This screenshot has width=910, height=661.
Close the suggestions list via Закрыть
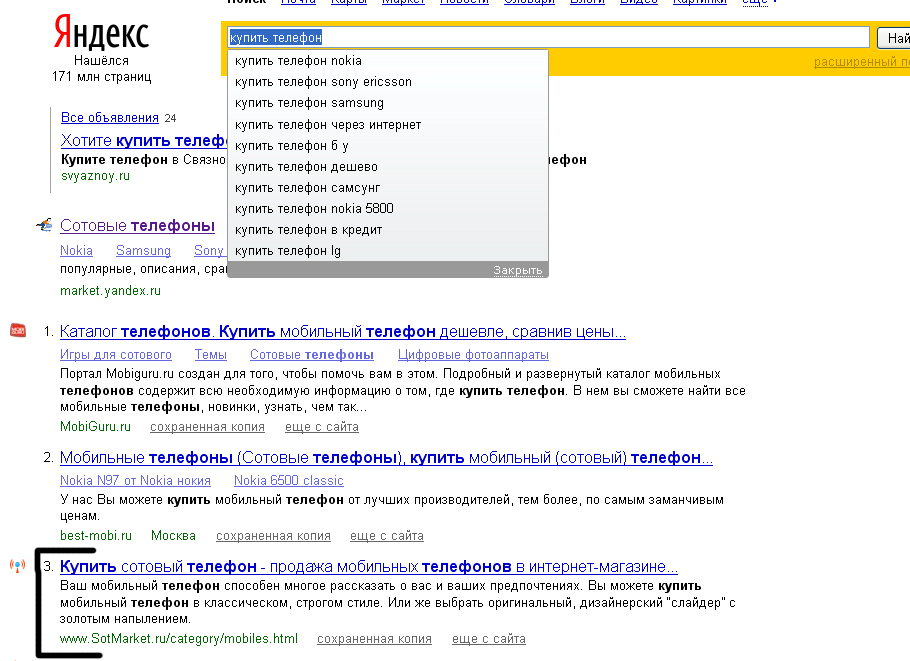pyautogui.click(x=518, y=270)
